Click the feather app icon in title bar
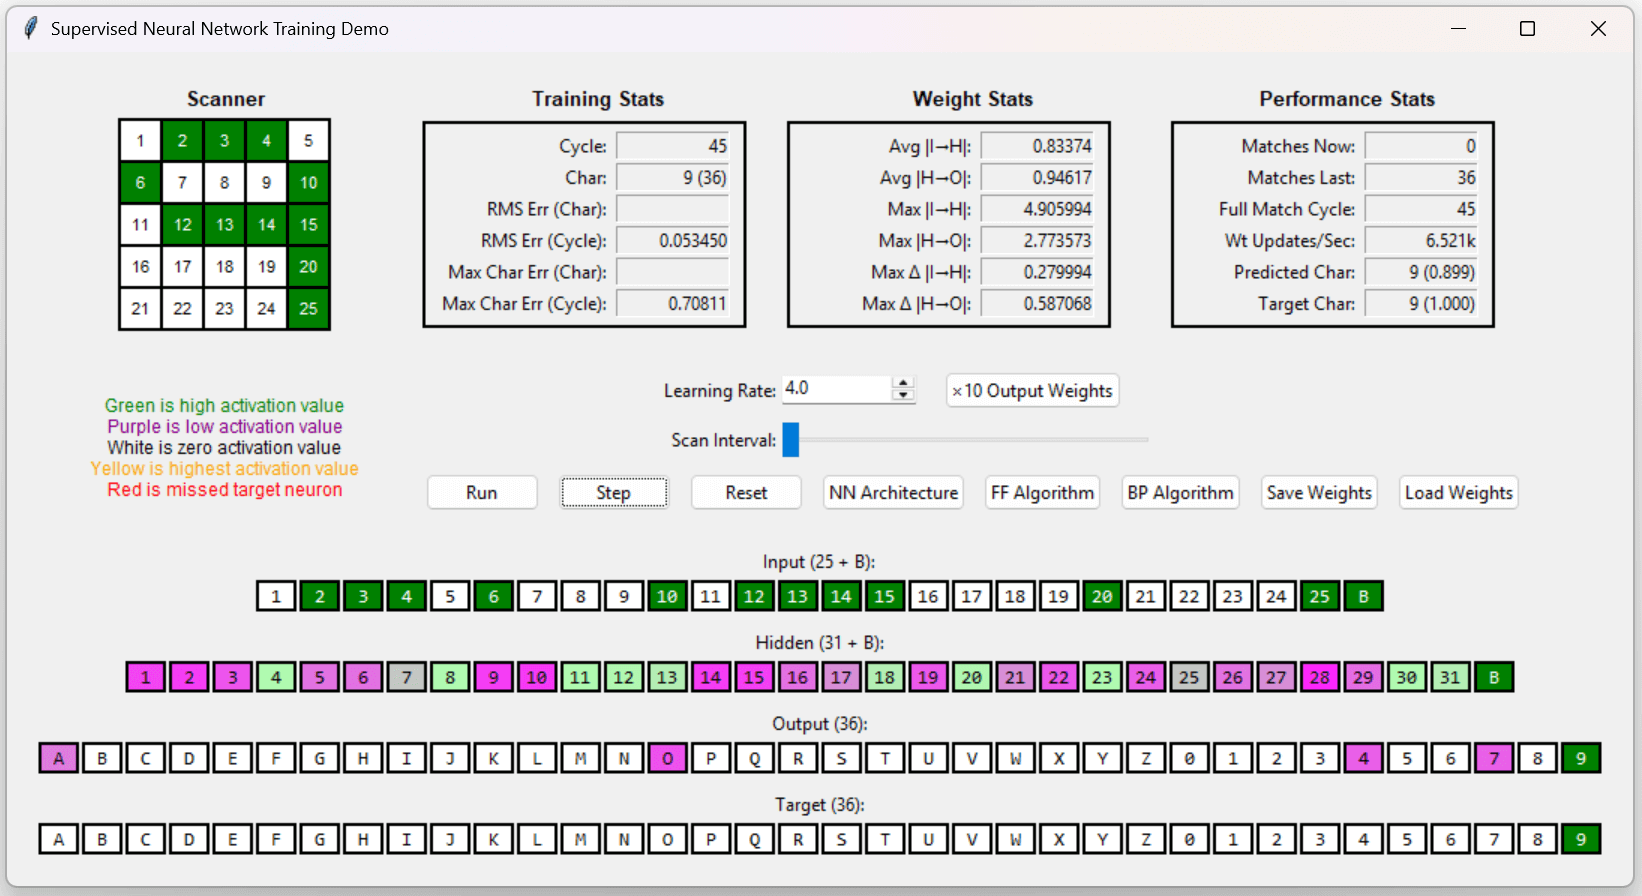1642x896 pixels. pyautogui.click(x=31, y=29)
